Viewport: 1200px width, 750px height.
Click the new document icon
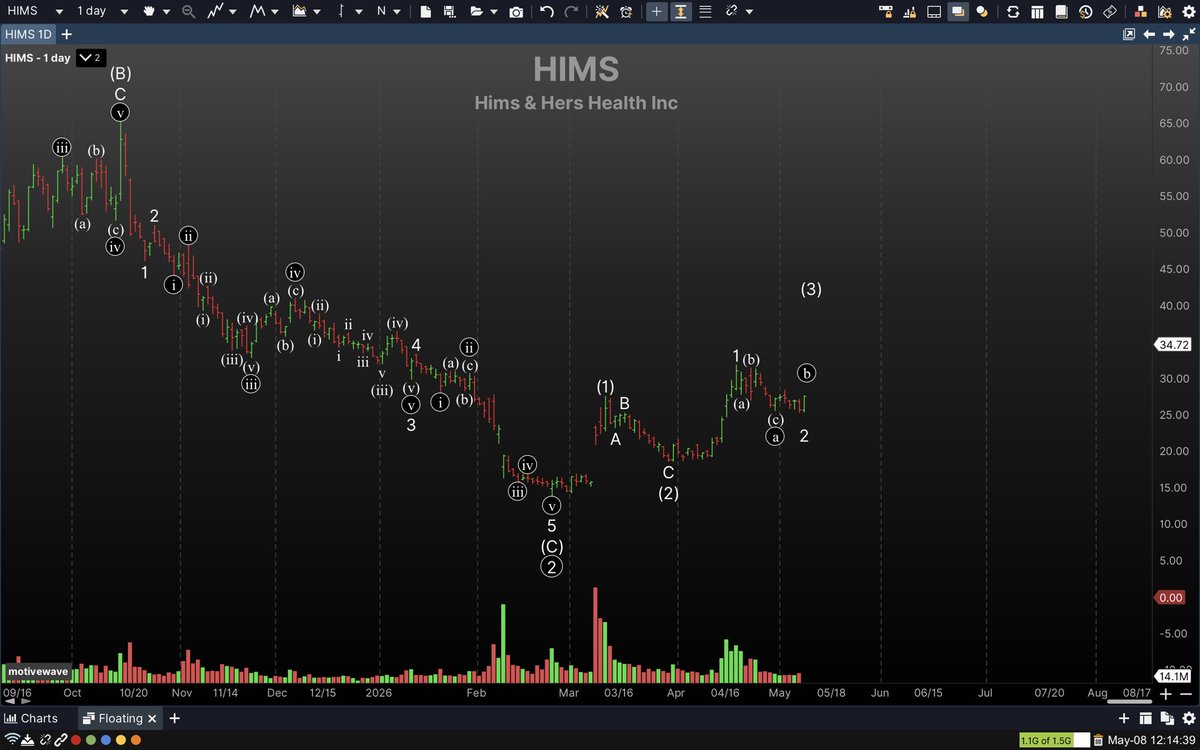click(x=425, y=11)
